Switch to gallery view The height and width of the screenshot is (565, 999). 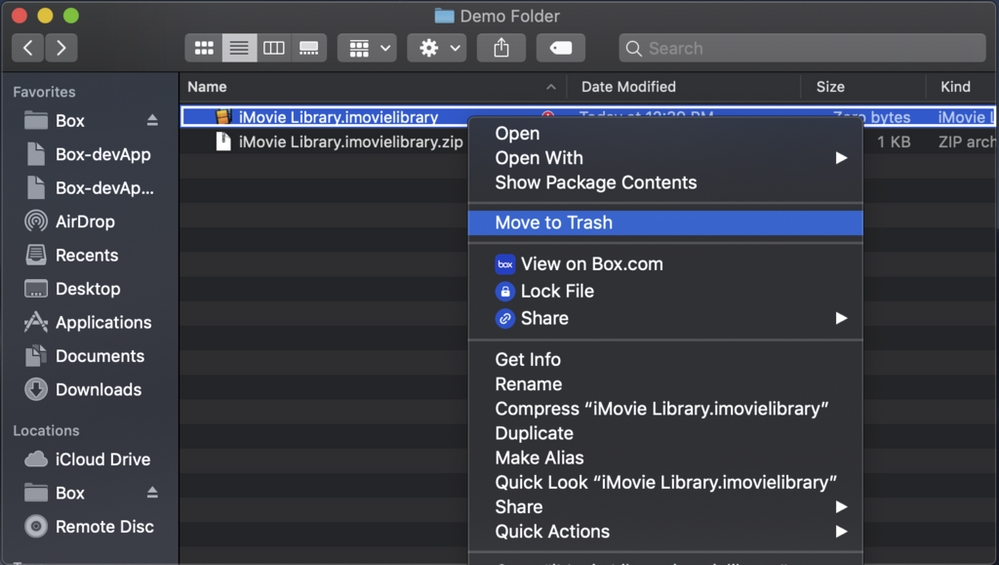pos(309,48)
